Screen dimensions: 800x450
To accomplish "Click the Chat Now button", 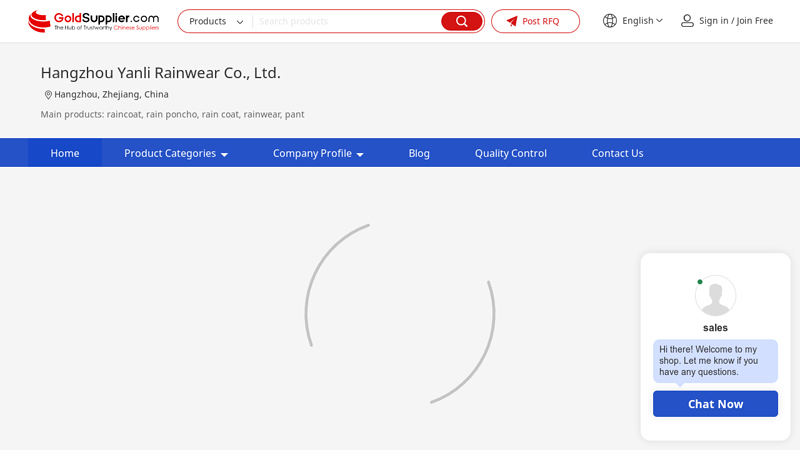I will pyautogui.click(x=715, y=404).
